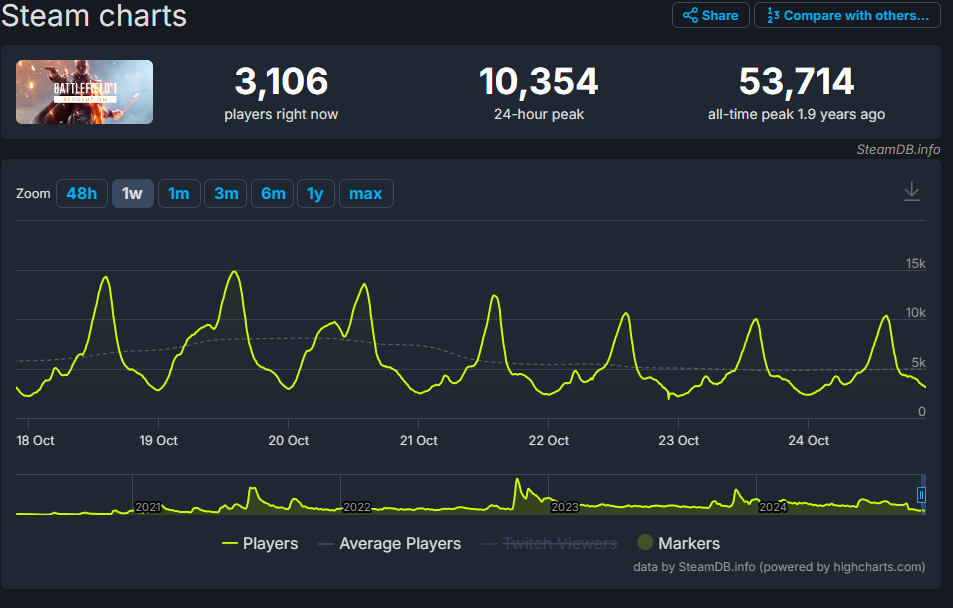Open Compare with others dialog
This screenshot has height=608, width=953.
[x=847, y=15]
